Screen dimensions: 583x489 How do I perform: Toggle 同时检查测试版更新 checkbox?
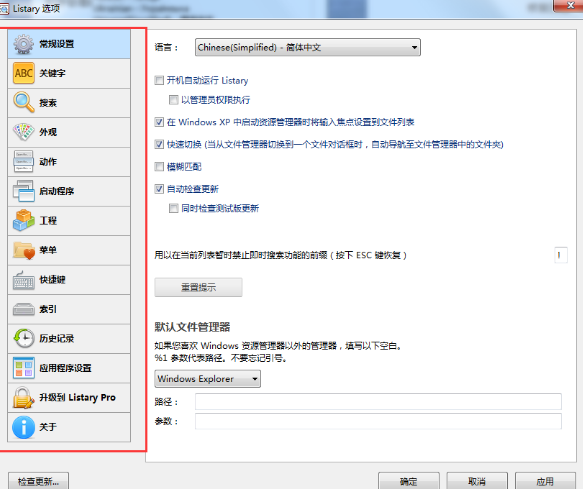(174, 208)
